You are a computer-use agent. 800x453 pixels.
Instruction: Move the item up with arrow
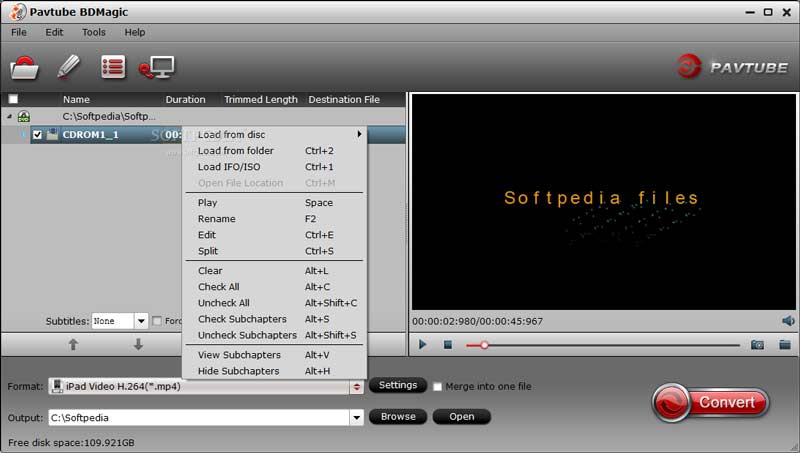click(73, 344)
